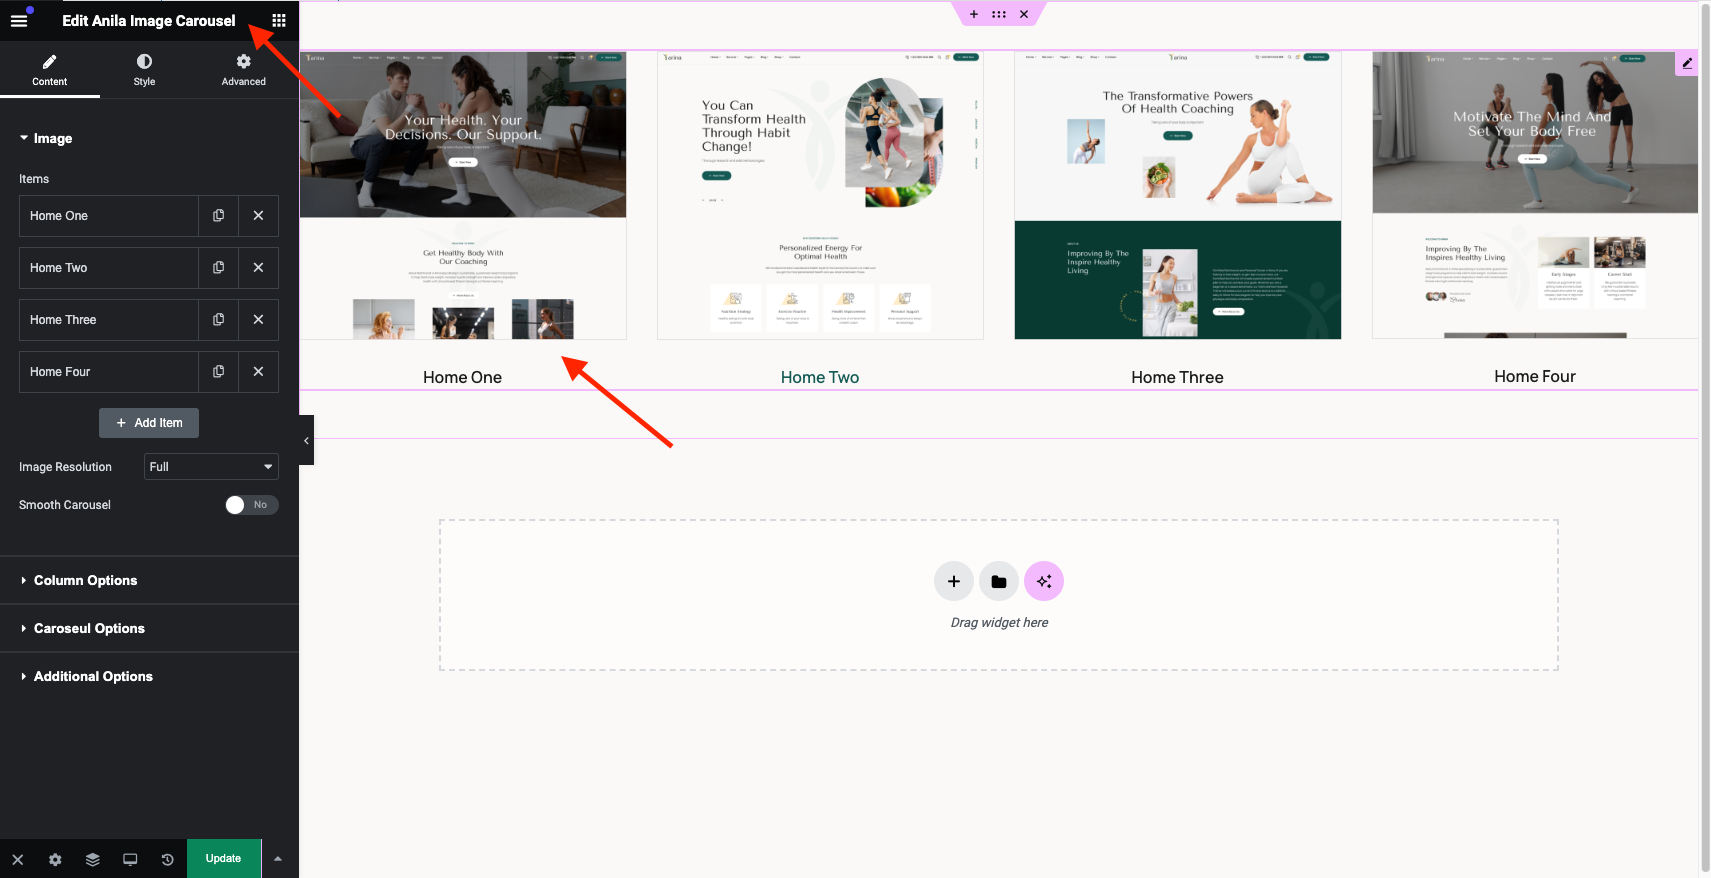Open the Elementor hamburger menu

click(x=19, y=20)
